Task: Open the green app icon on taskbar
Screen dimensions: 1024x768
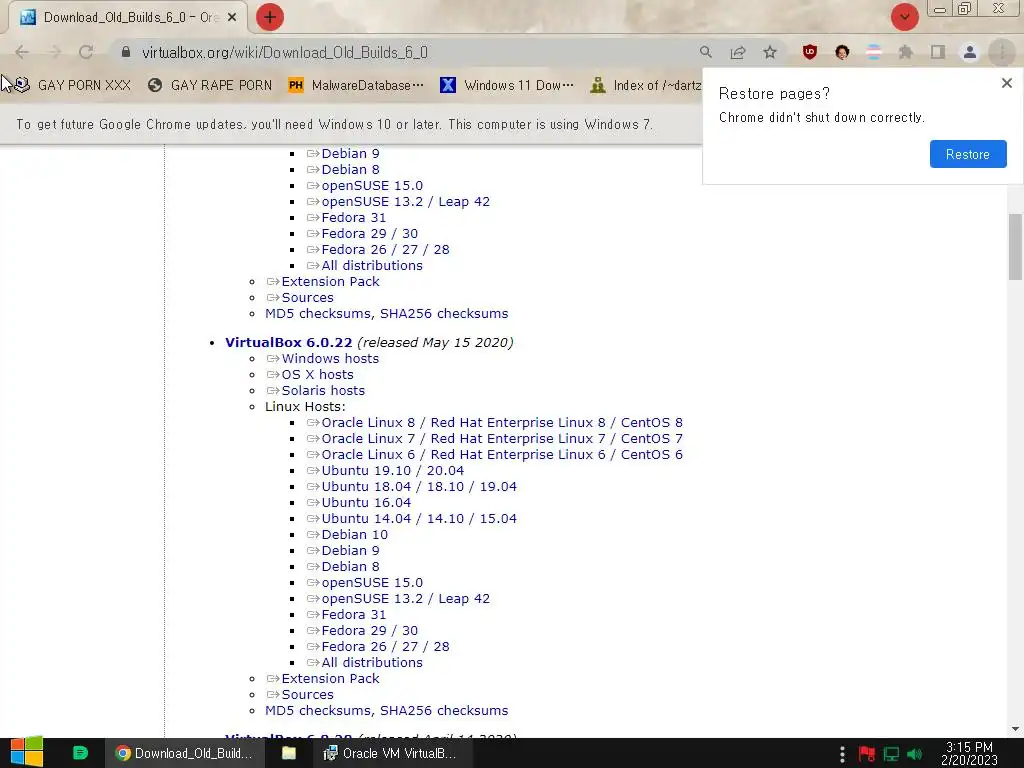Action: (x=80, y=753)
